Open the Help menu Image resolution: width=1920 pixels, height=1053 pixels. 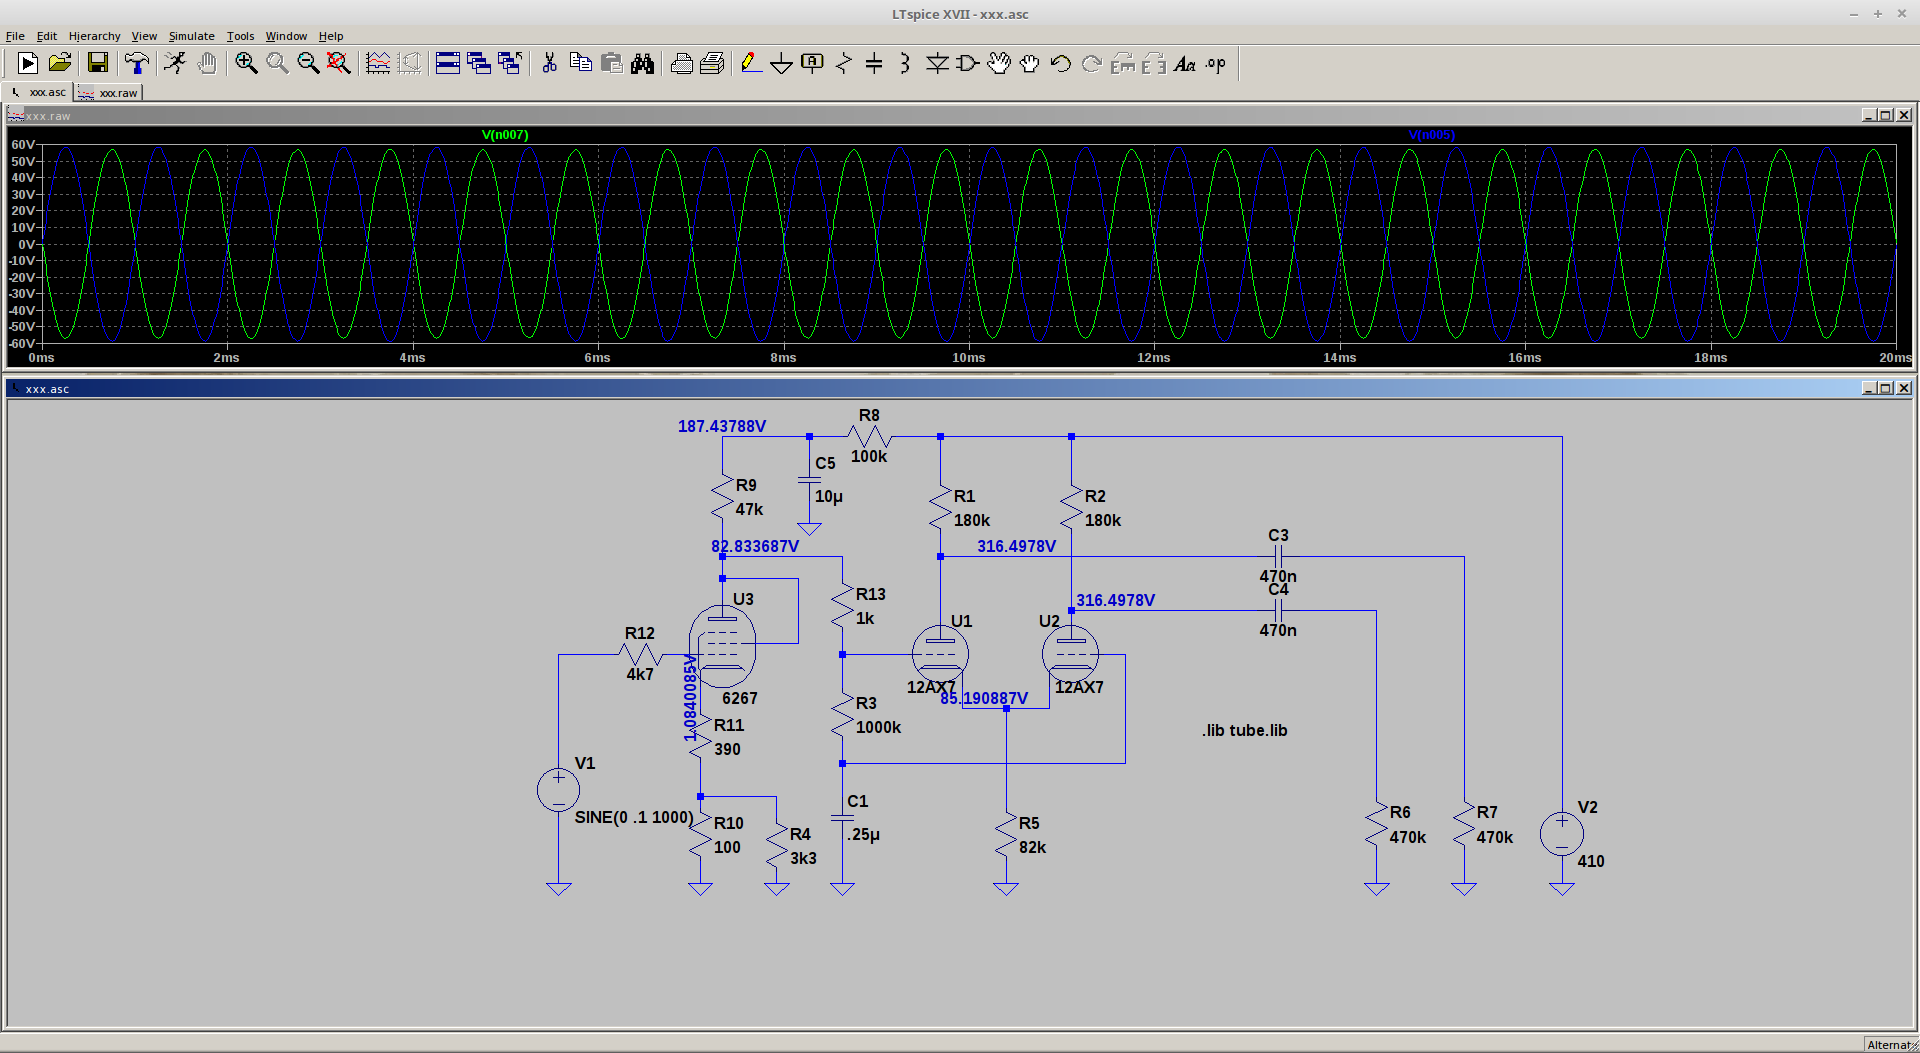(331, 36)
